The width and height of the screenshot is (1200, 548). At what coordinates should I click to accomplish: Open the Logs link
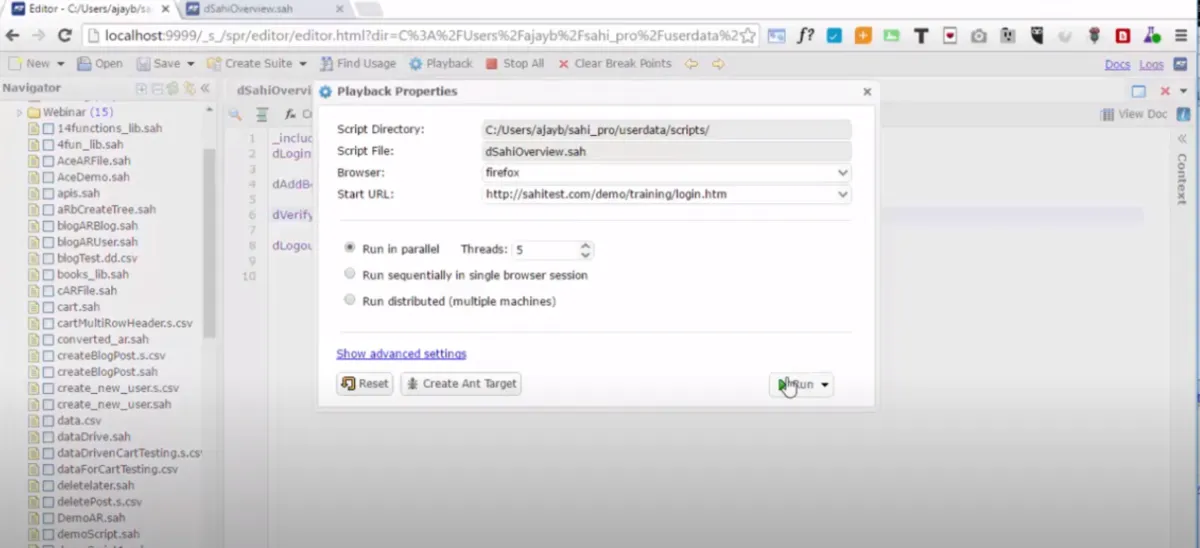tap(1151, 64)
